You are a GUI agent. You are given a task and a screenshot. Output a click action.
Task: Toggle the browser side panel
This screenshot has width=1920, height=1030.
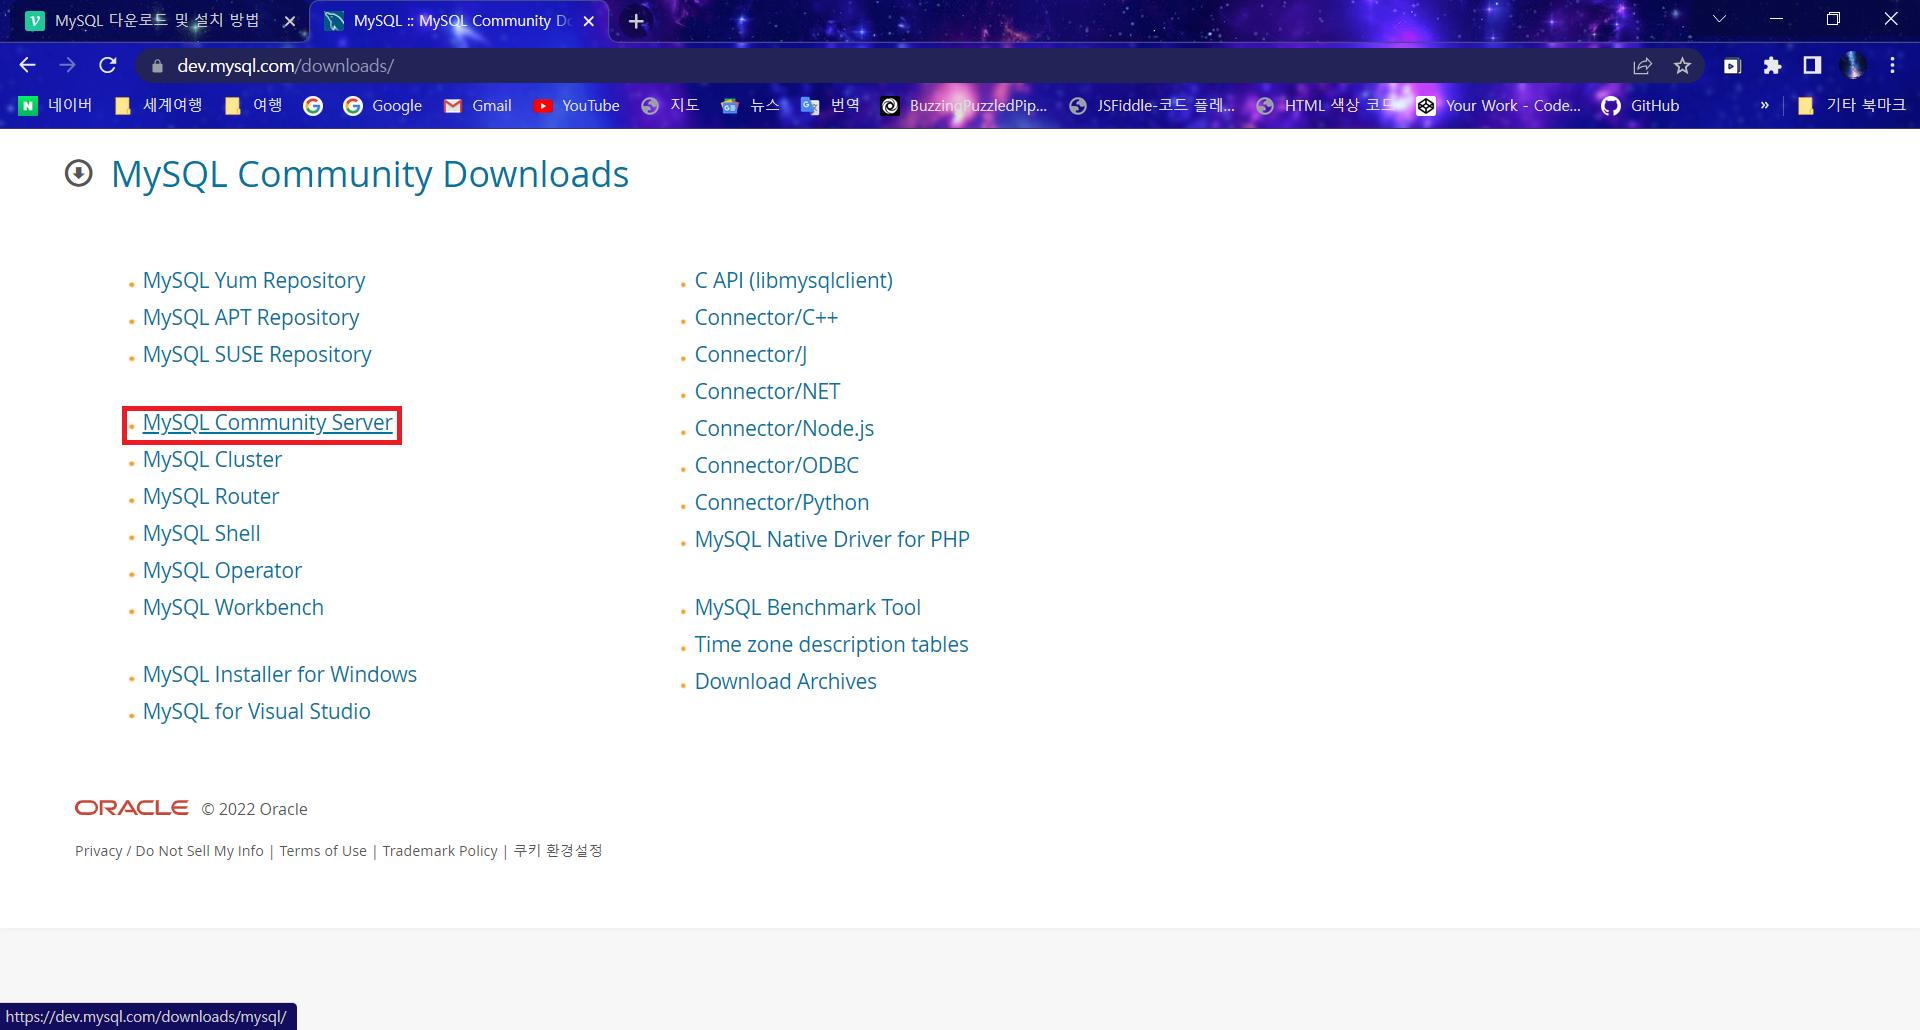1812,66
